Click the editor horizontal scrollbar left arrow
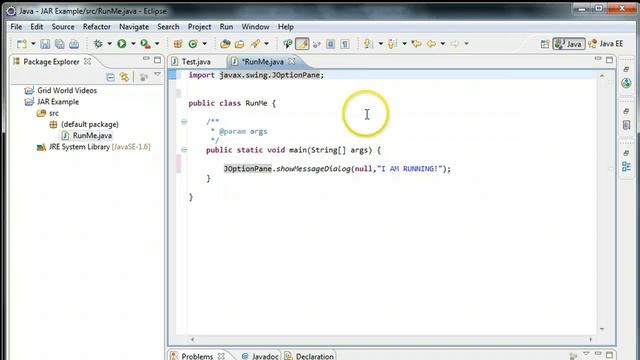This screenshot has height=360, width=640. coord(192,339)
